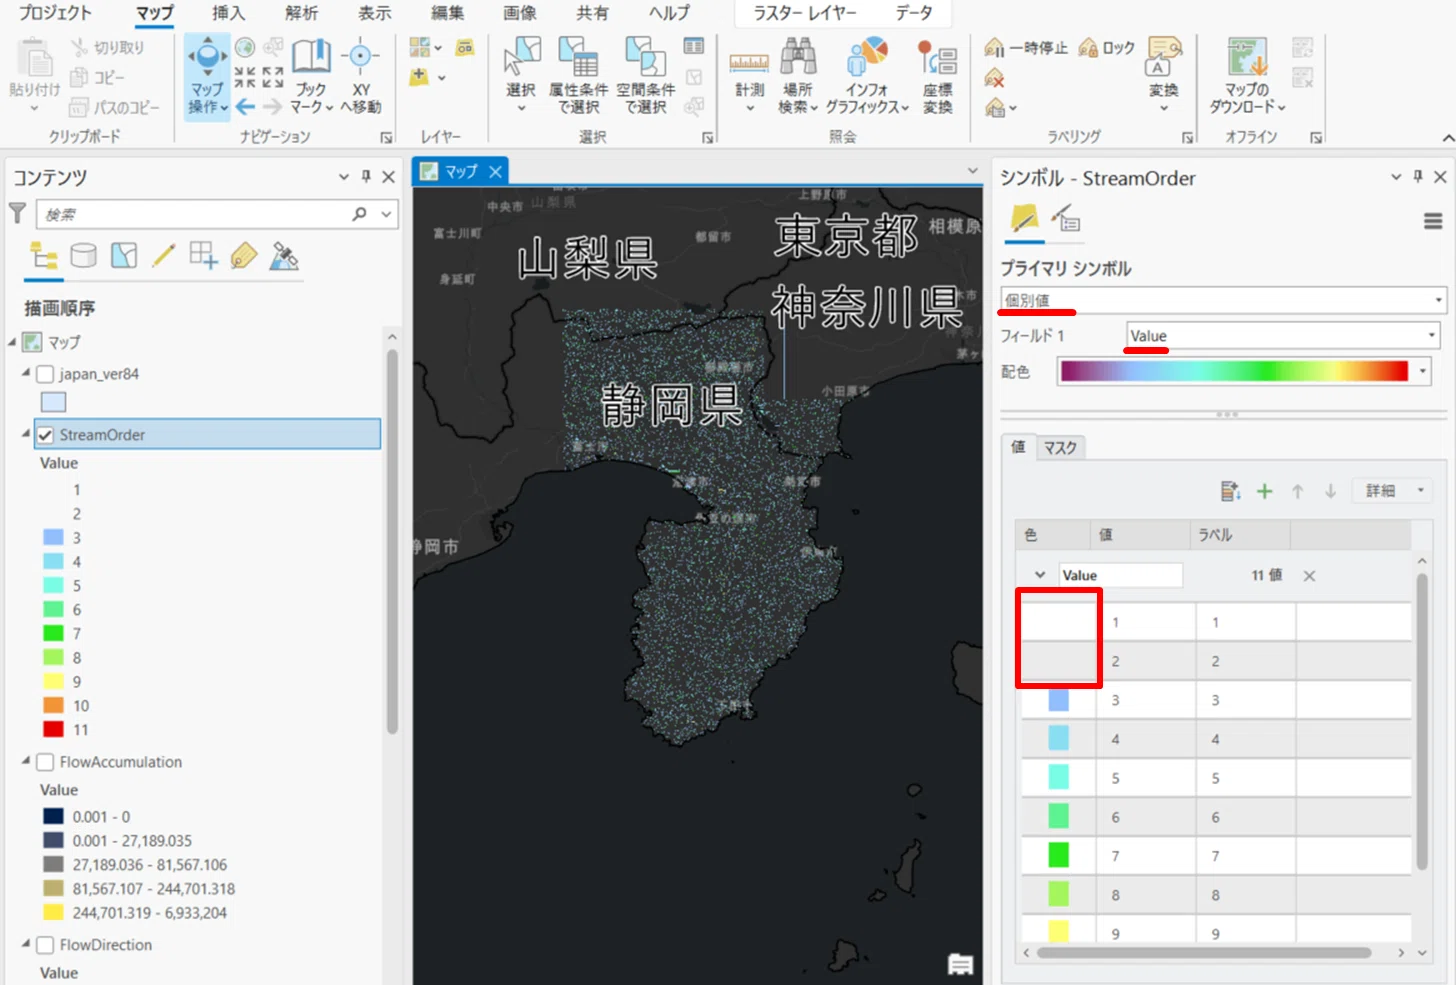The image size is (1456, 985).
Task: Open the プロジェクト (Project) menu
Action: [x=55, y=13]
